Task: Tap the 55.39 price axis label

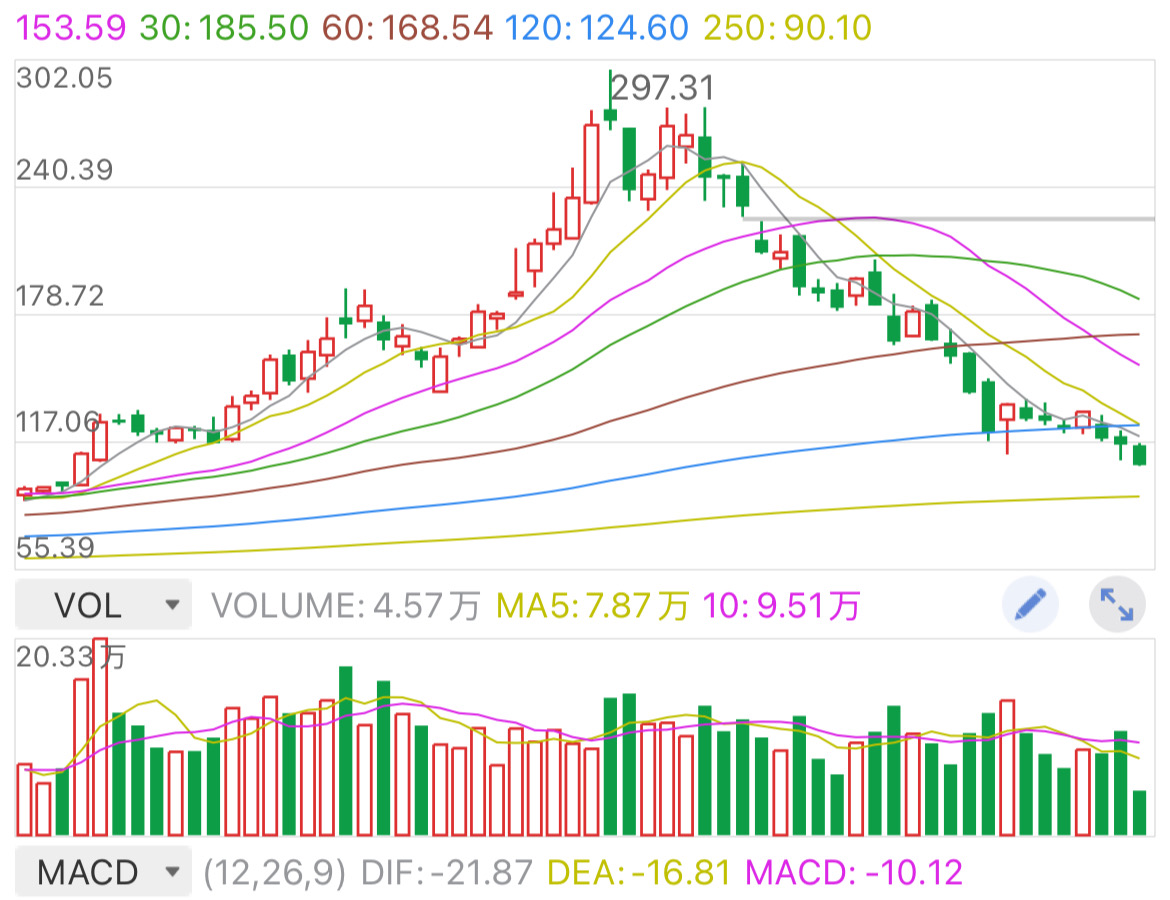Action: [55, 548]
